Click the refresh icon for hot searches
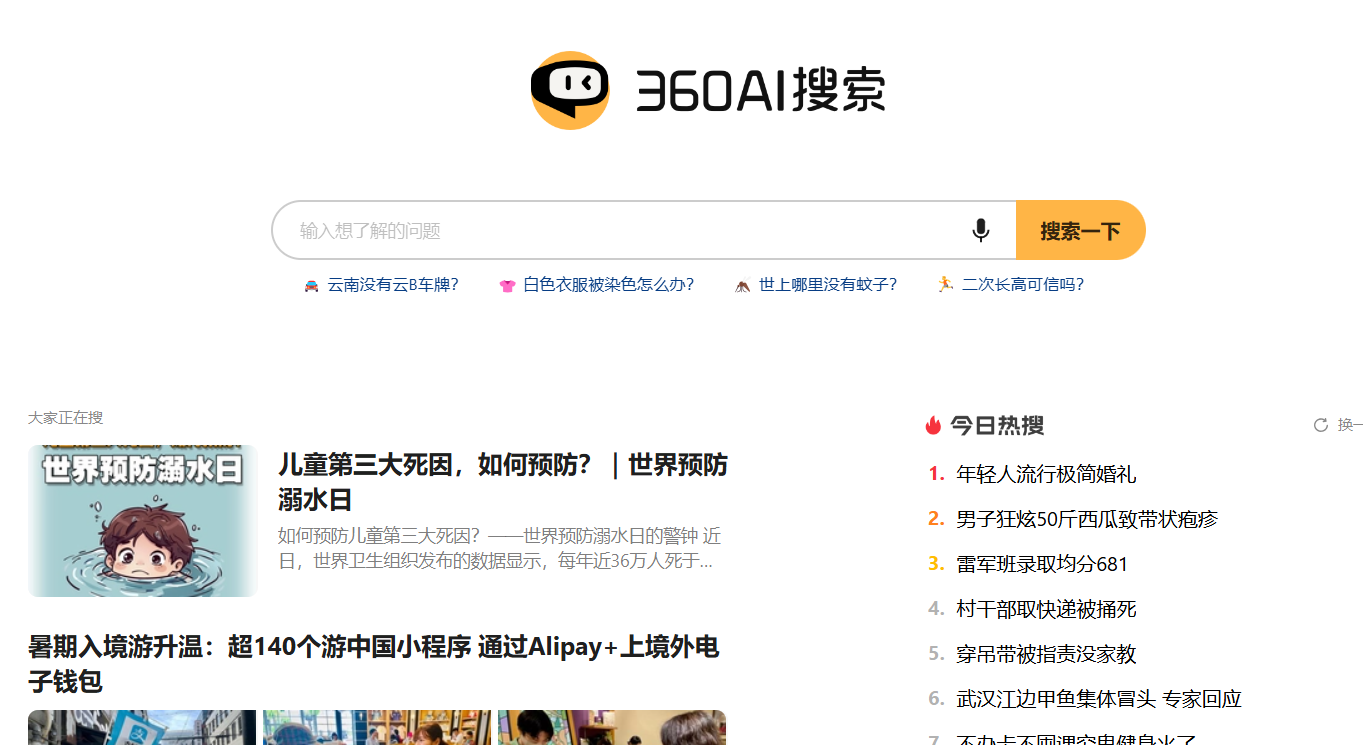The image size is (1363, 745). pyautogui.click(x=1320, y=425)
